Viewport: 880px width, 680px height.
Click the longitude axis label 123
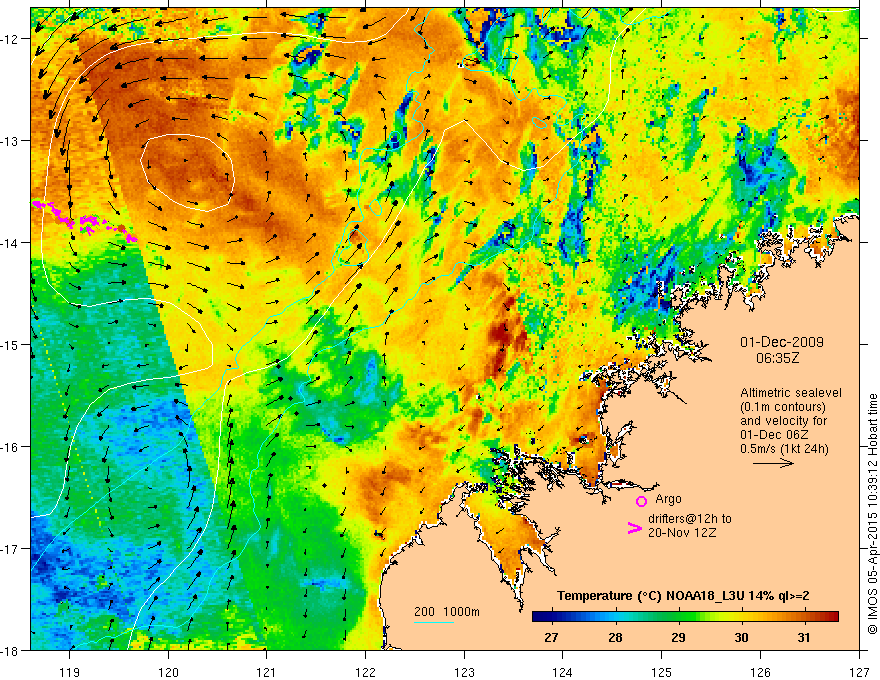tap(464, 672)
